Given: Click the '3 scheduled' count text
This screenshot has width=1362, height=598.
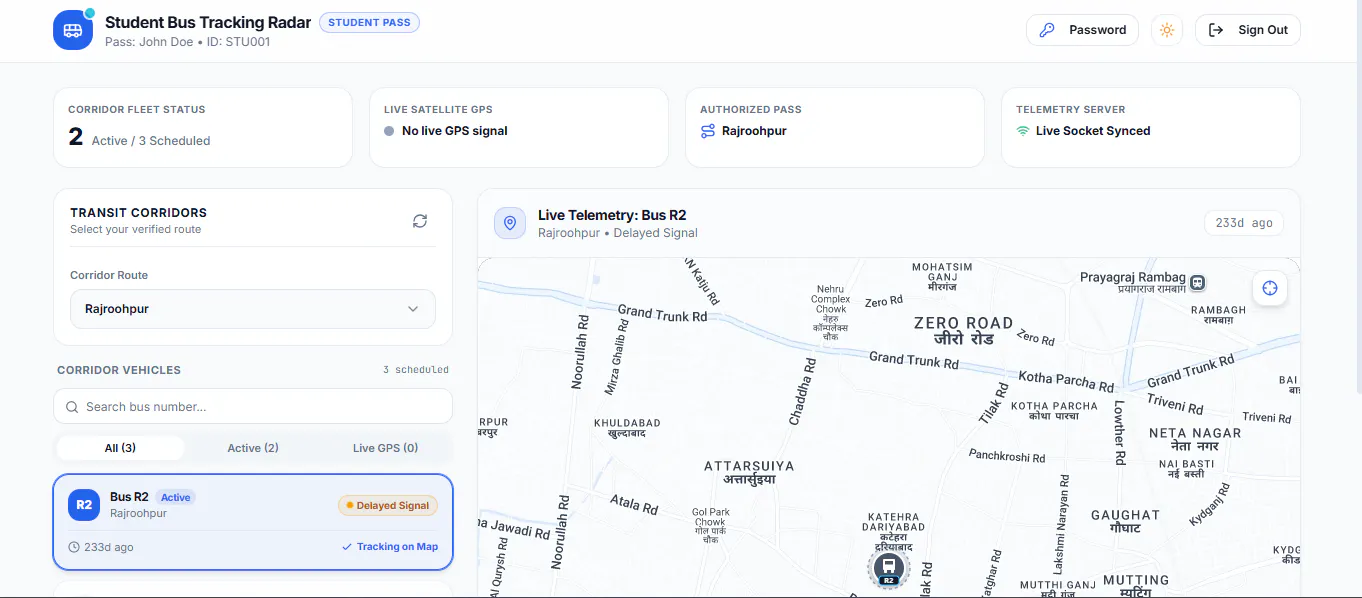Looking at the screenshot, I should [416, 370].
